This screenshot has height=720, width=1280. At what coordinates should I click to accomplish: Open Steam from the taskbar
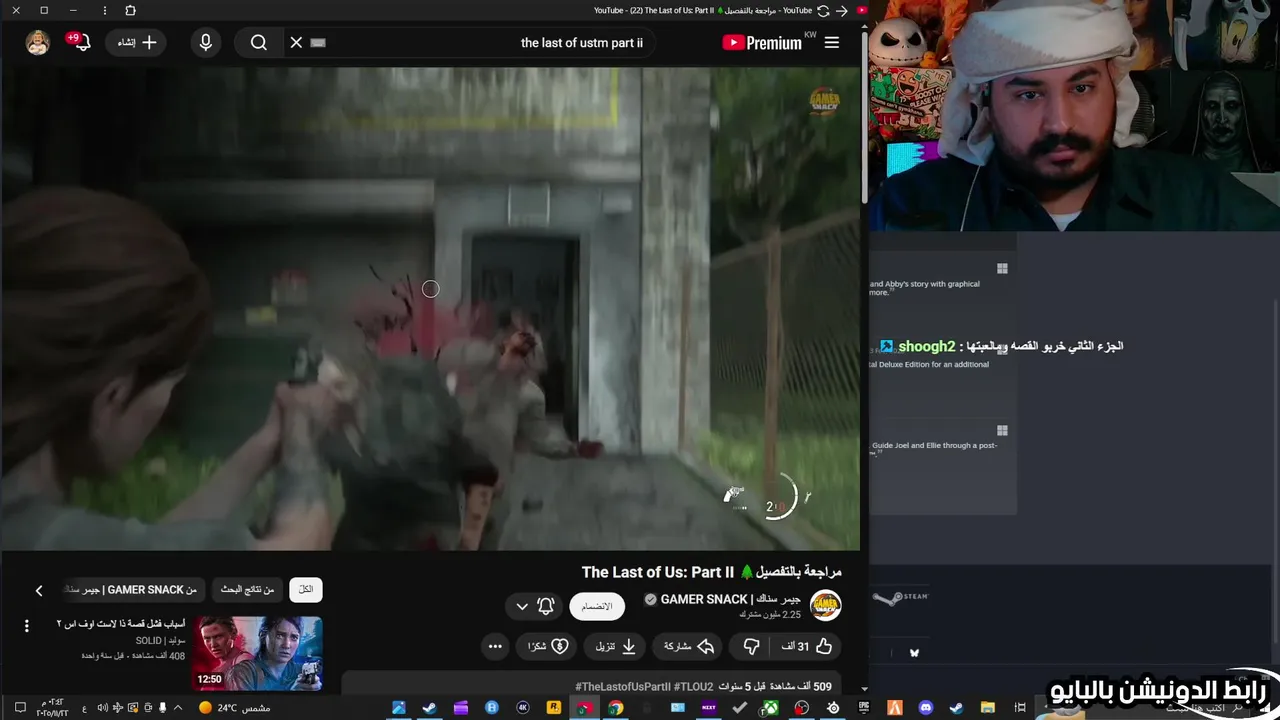[x=429, y=708]
